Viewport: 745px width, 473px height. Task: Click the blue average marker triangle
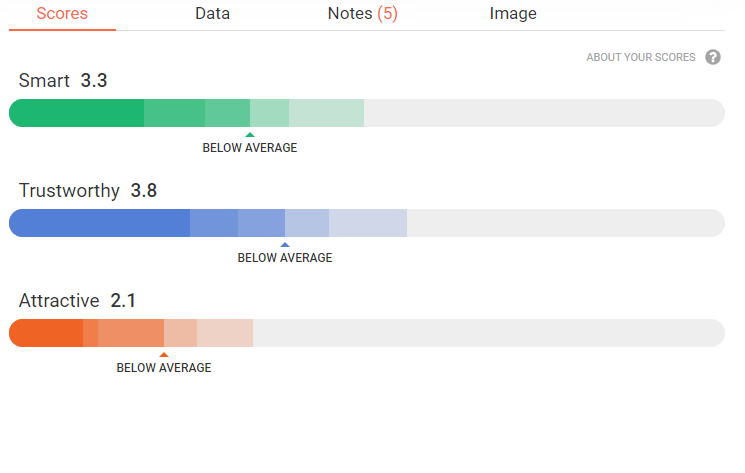[285, 244]
